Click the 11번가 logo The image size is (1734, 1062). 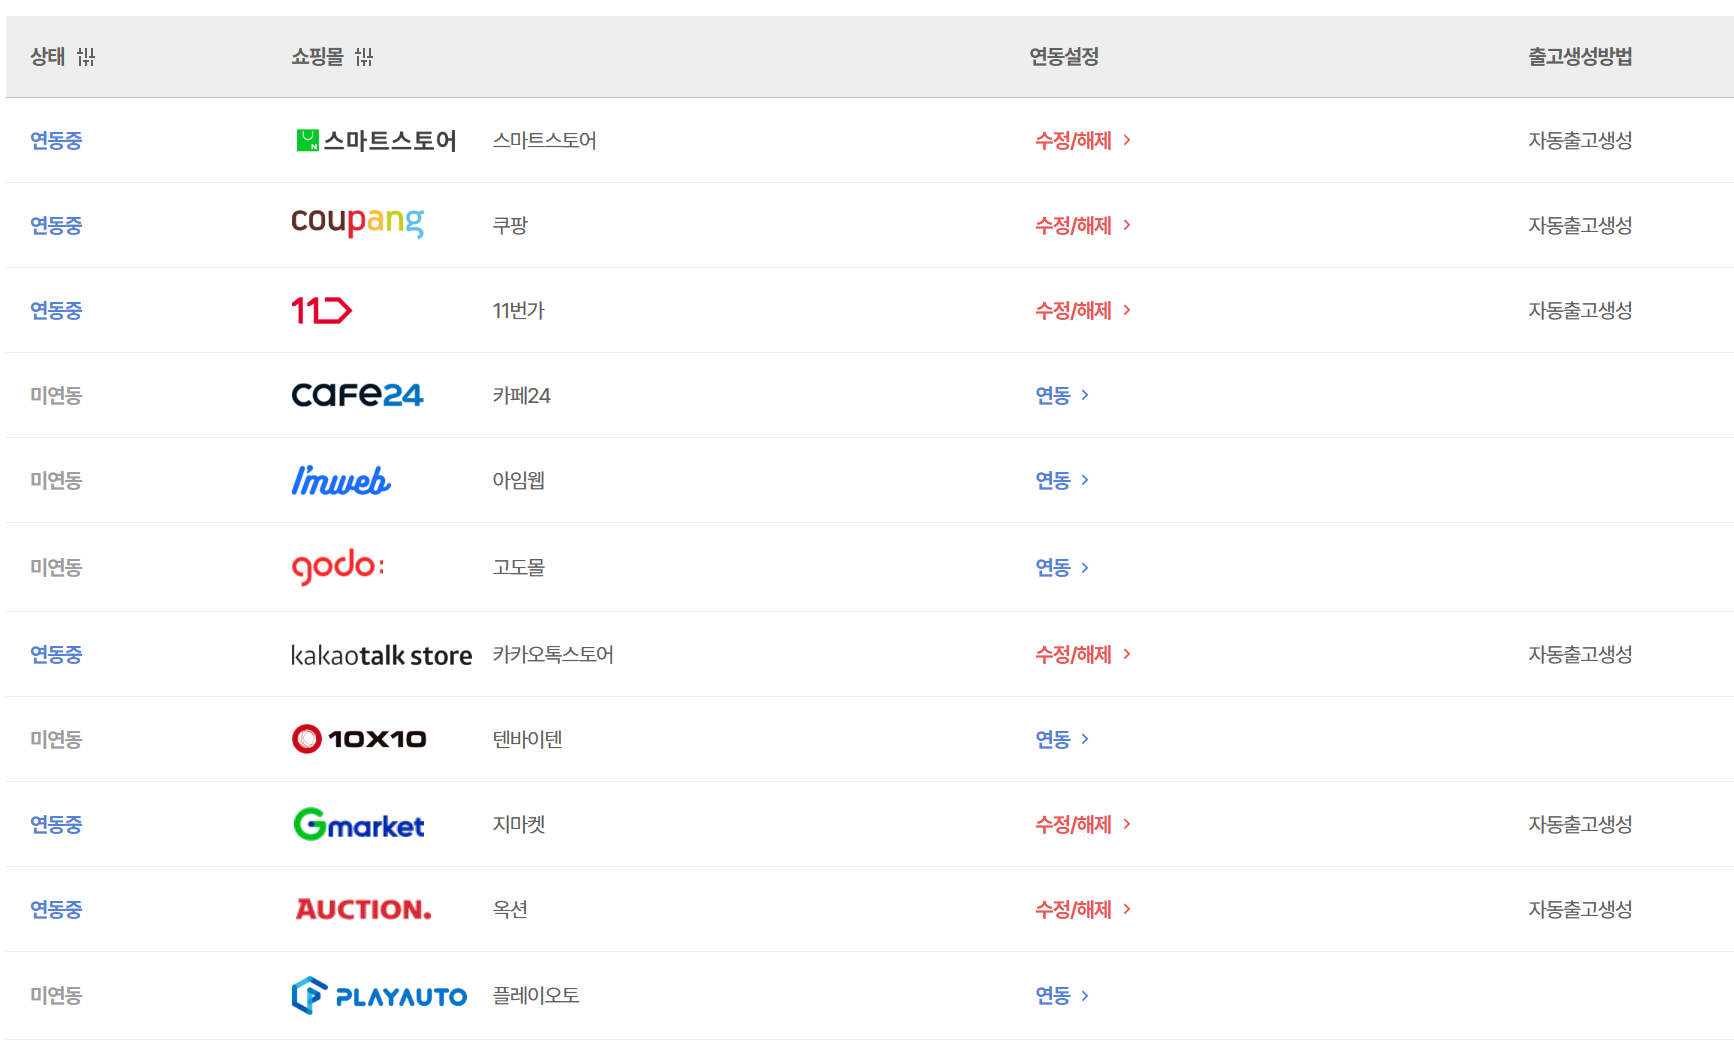pos(321,311)
